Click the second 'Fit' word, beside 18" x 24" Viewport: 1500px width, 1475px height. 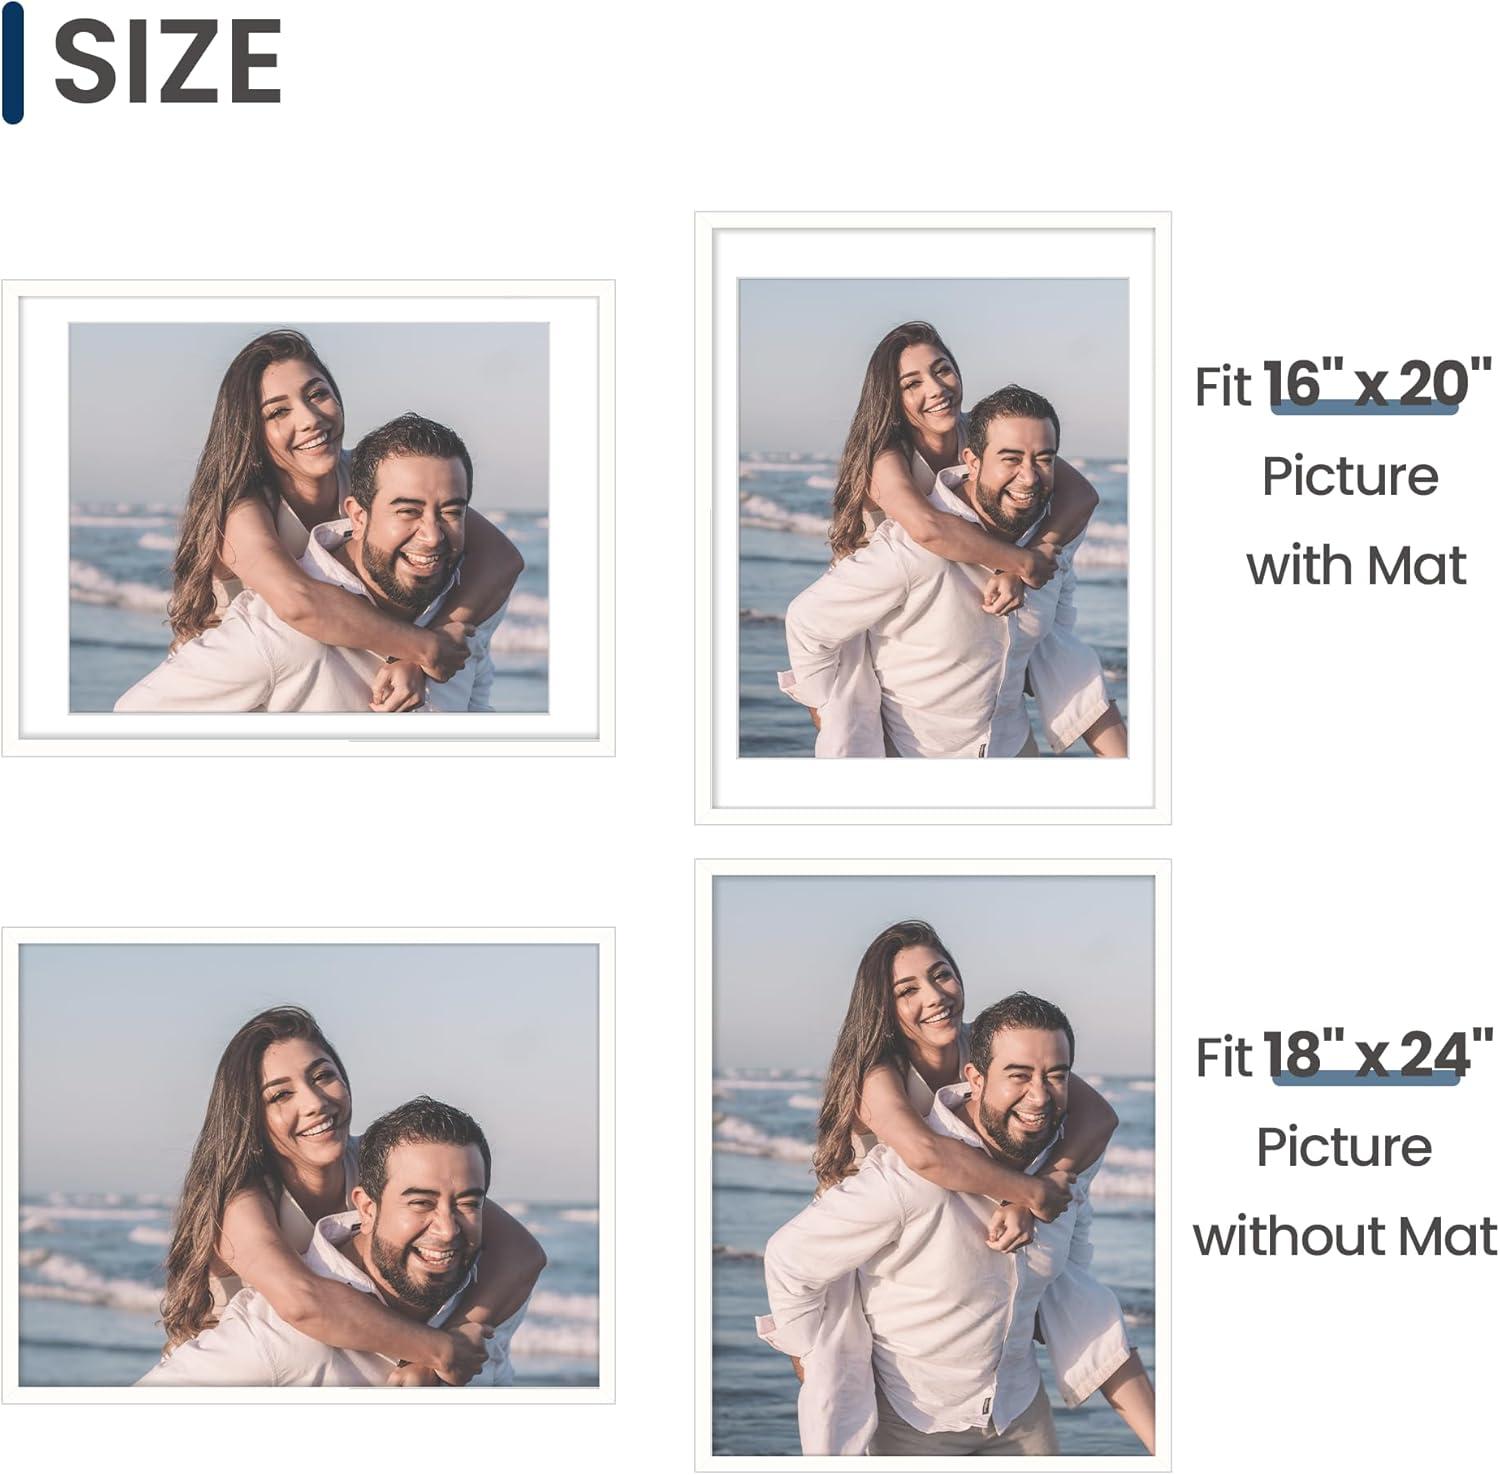[1223, 1057]
